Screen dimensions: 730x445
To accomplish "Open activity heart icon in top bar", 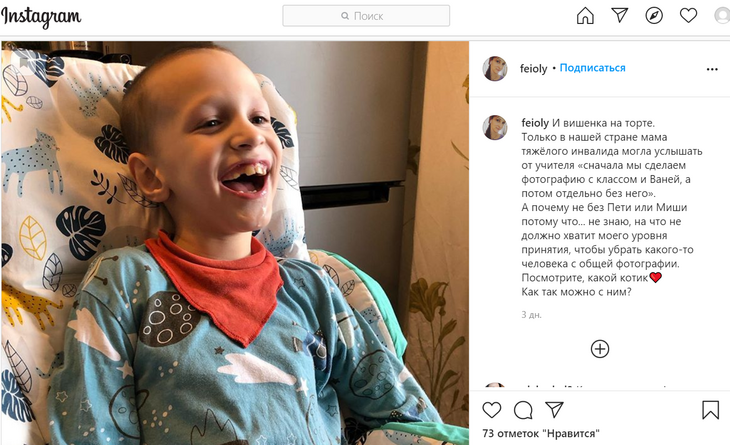I will click(x=688, y=16).
